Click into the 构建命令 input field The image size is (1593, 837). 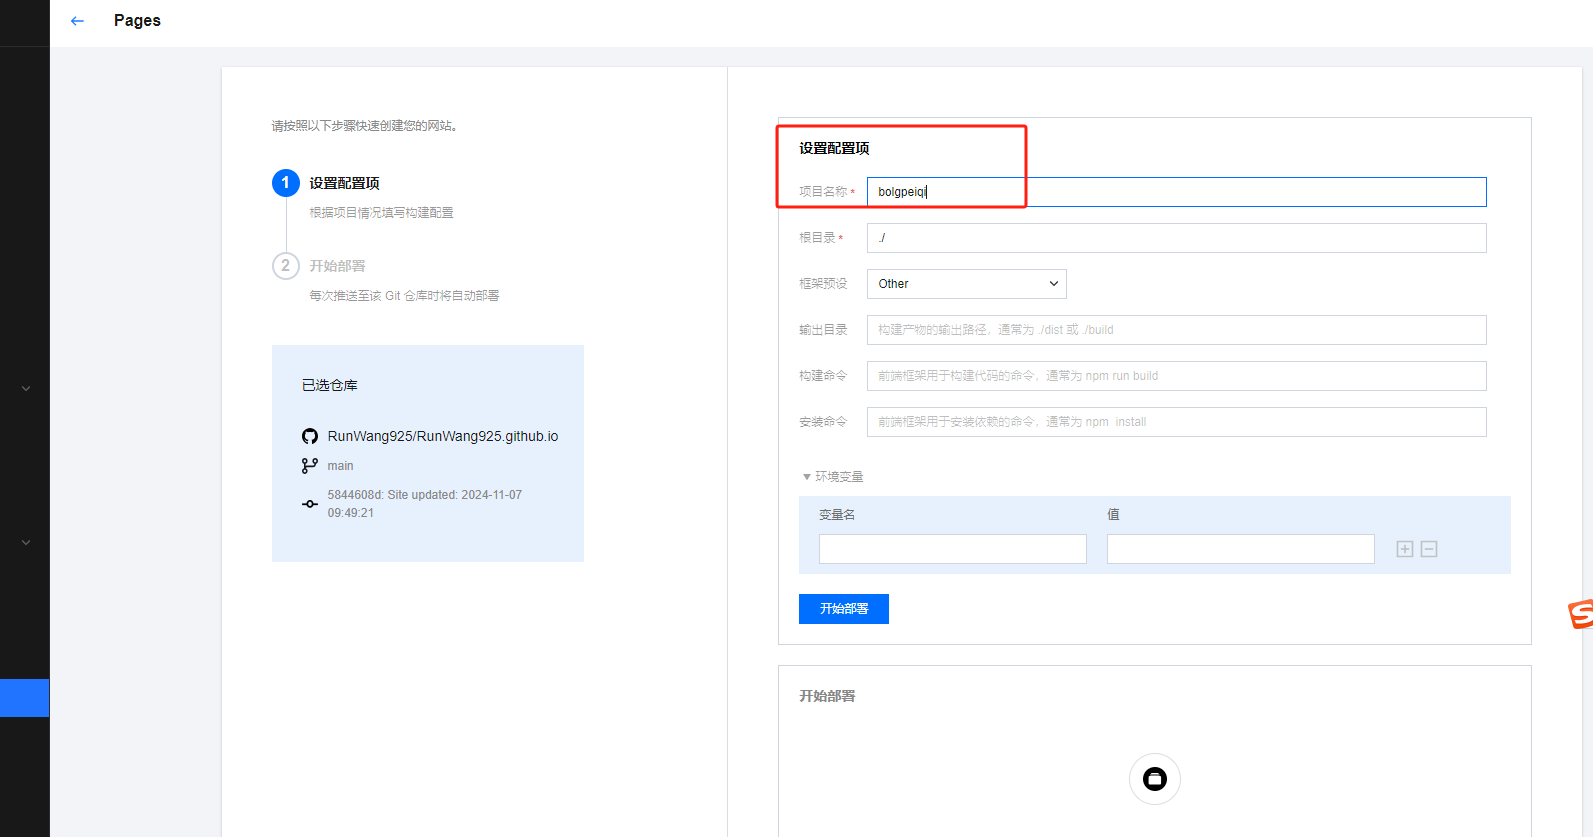pos(1175,376)
